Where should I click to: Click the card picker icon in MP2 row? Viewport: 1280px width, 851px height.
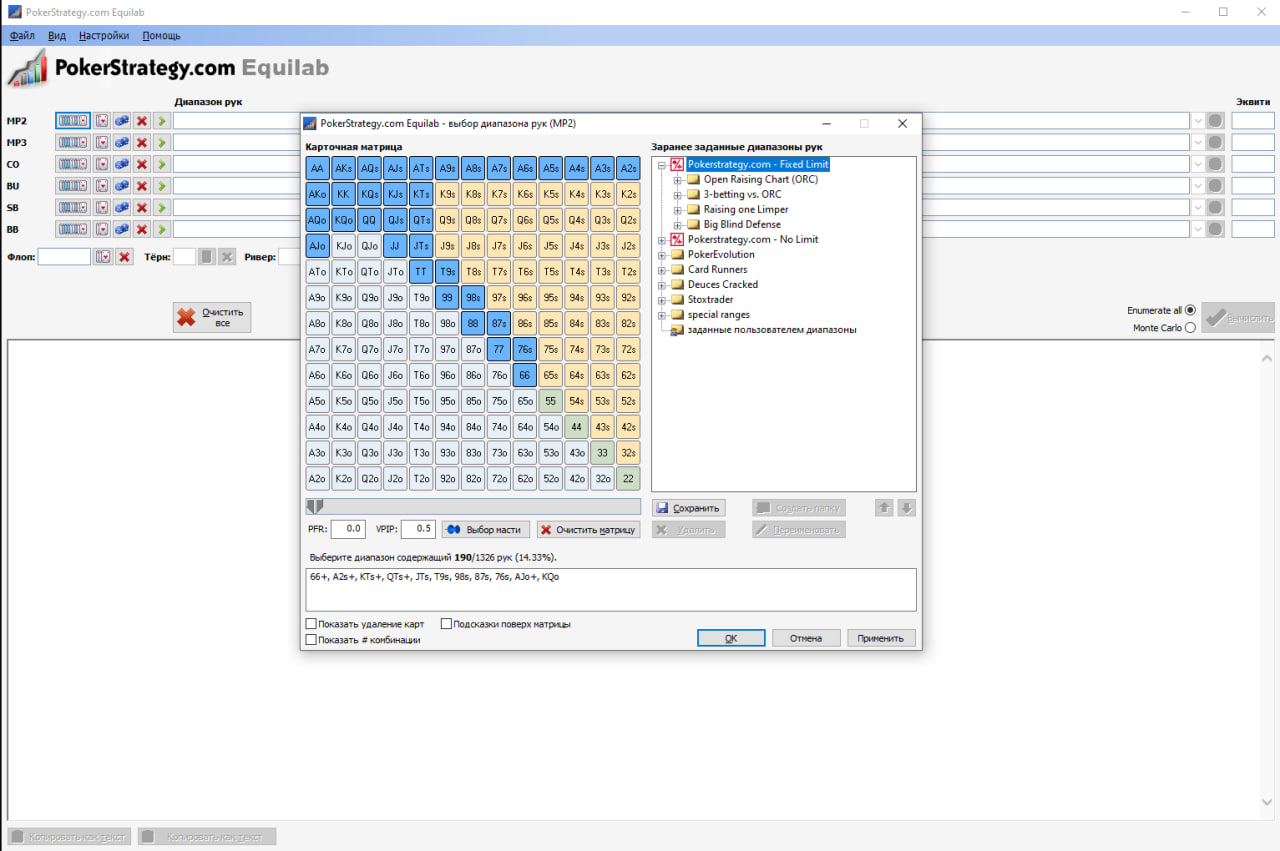coord(102,120)
